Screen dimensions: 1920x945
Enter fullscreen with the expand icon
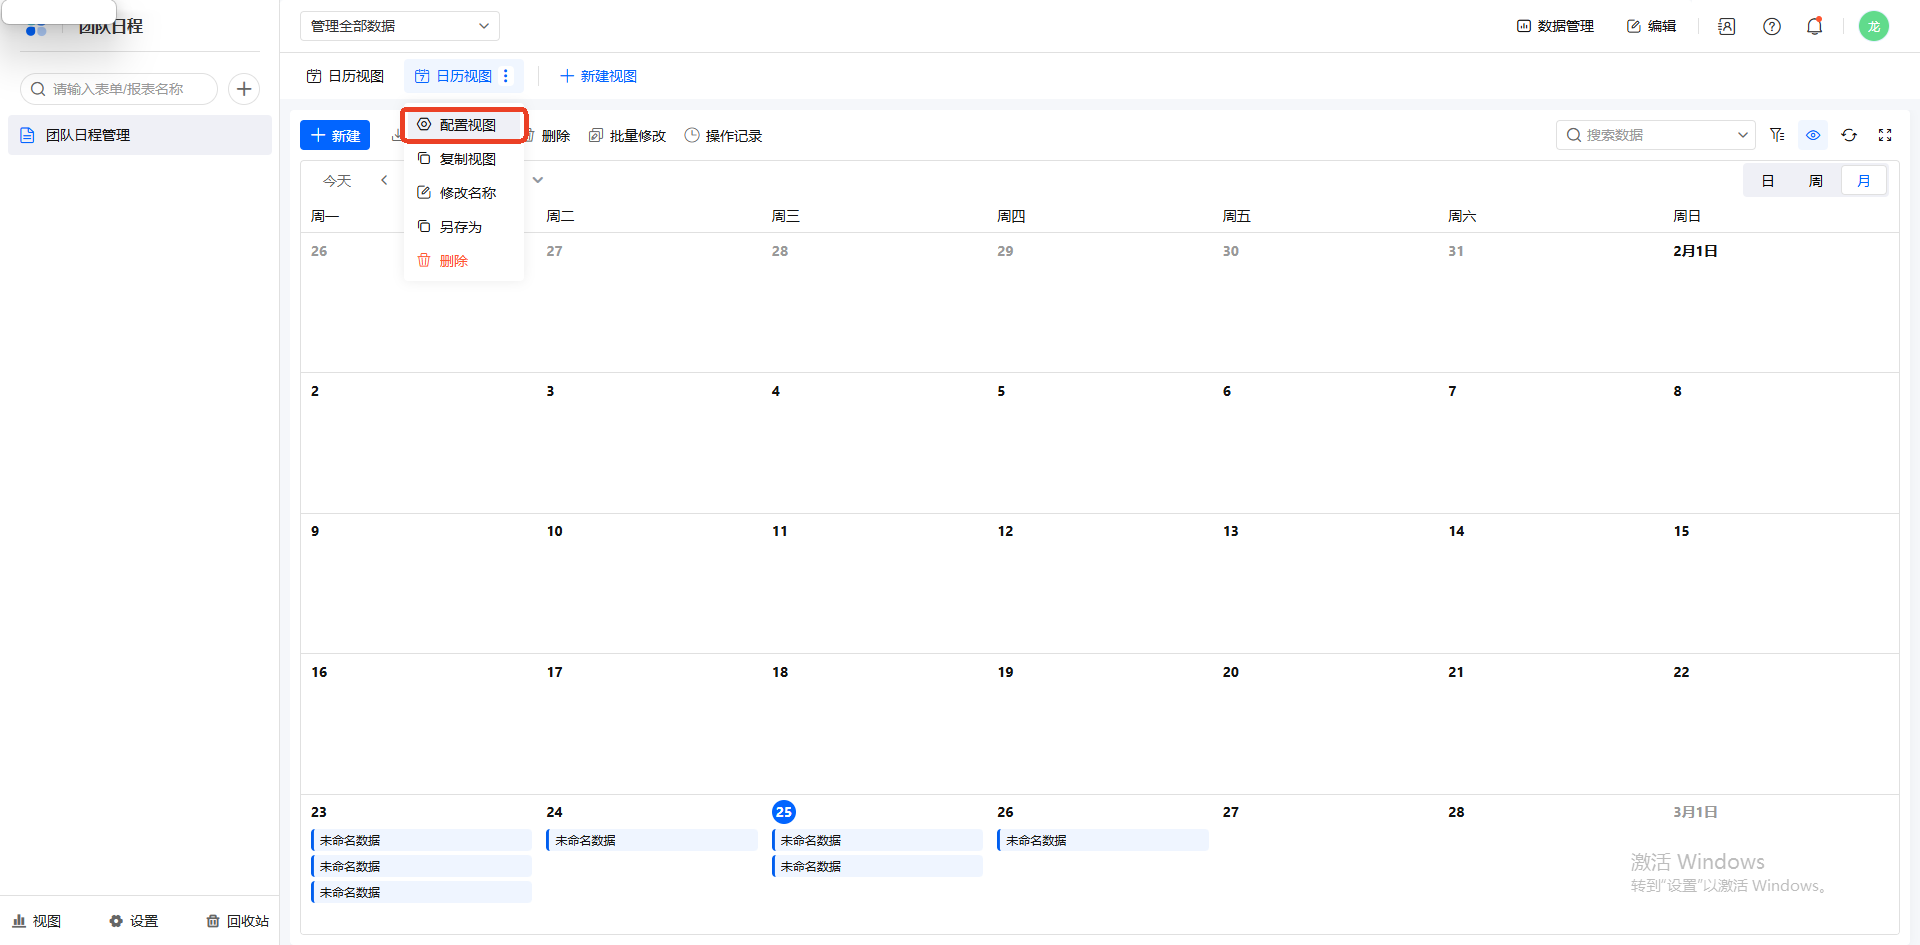(1885, 135)
